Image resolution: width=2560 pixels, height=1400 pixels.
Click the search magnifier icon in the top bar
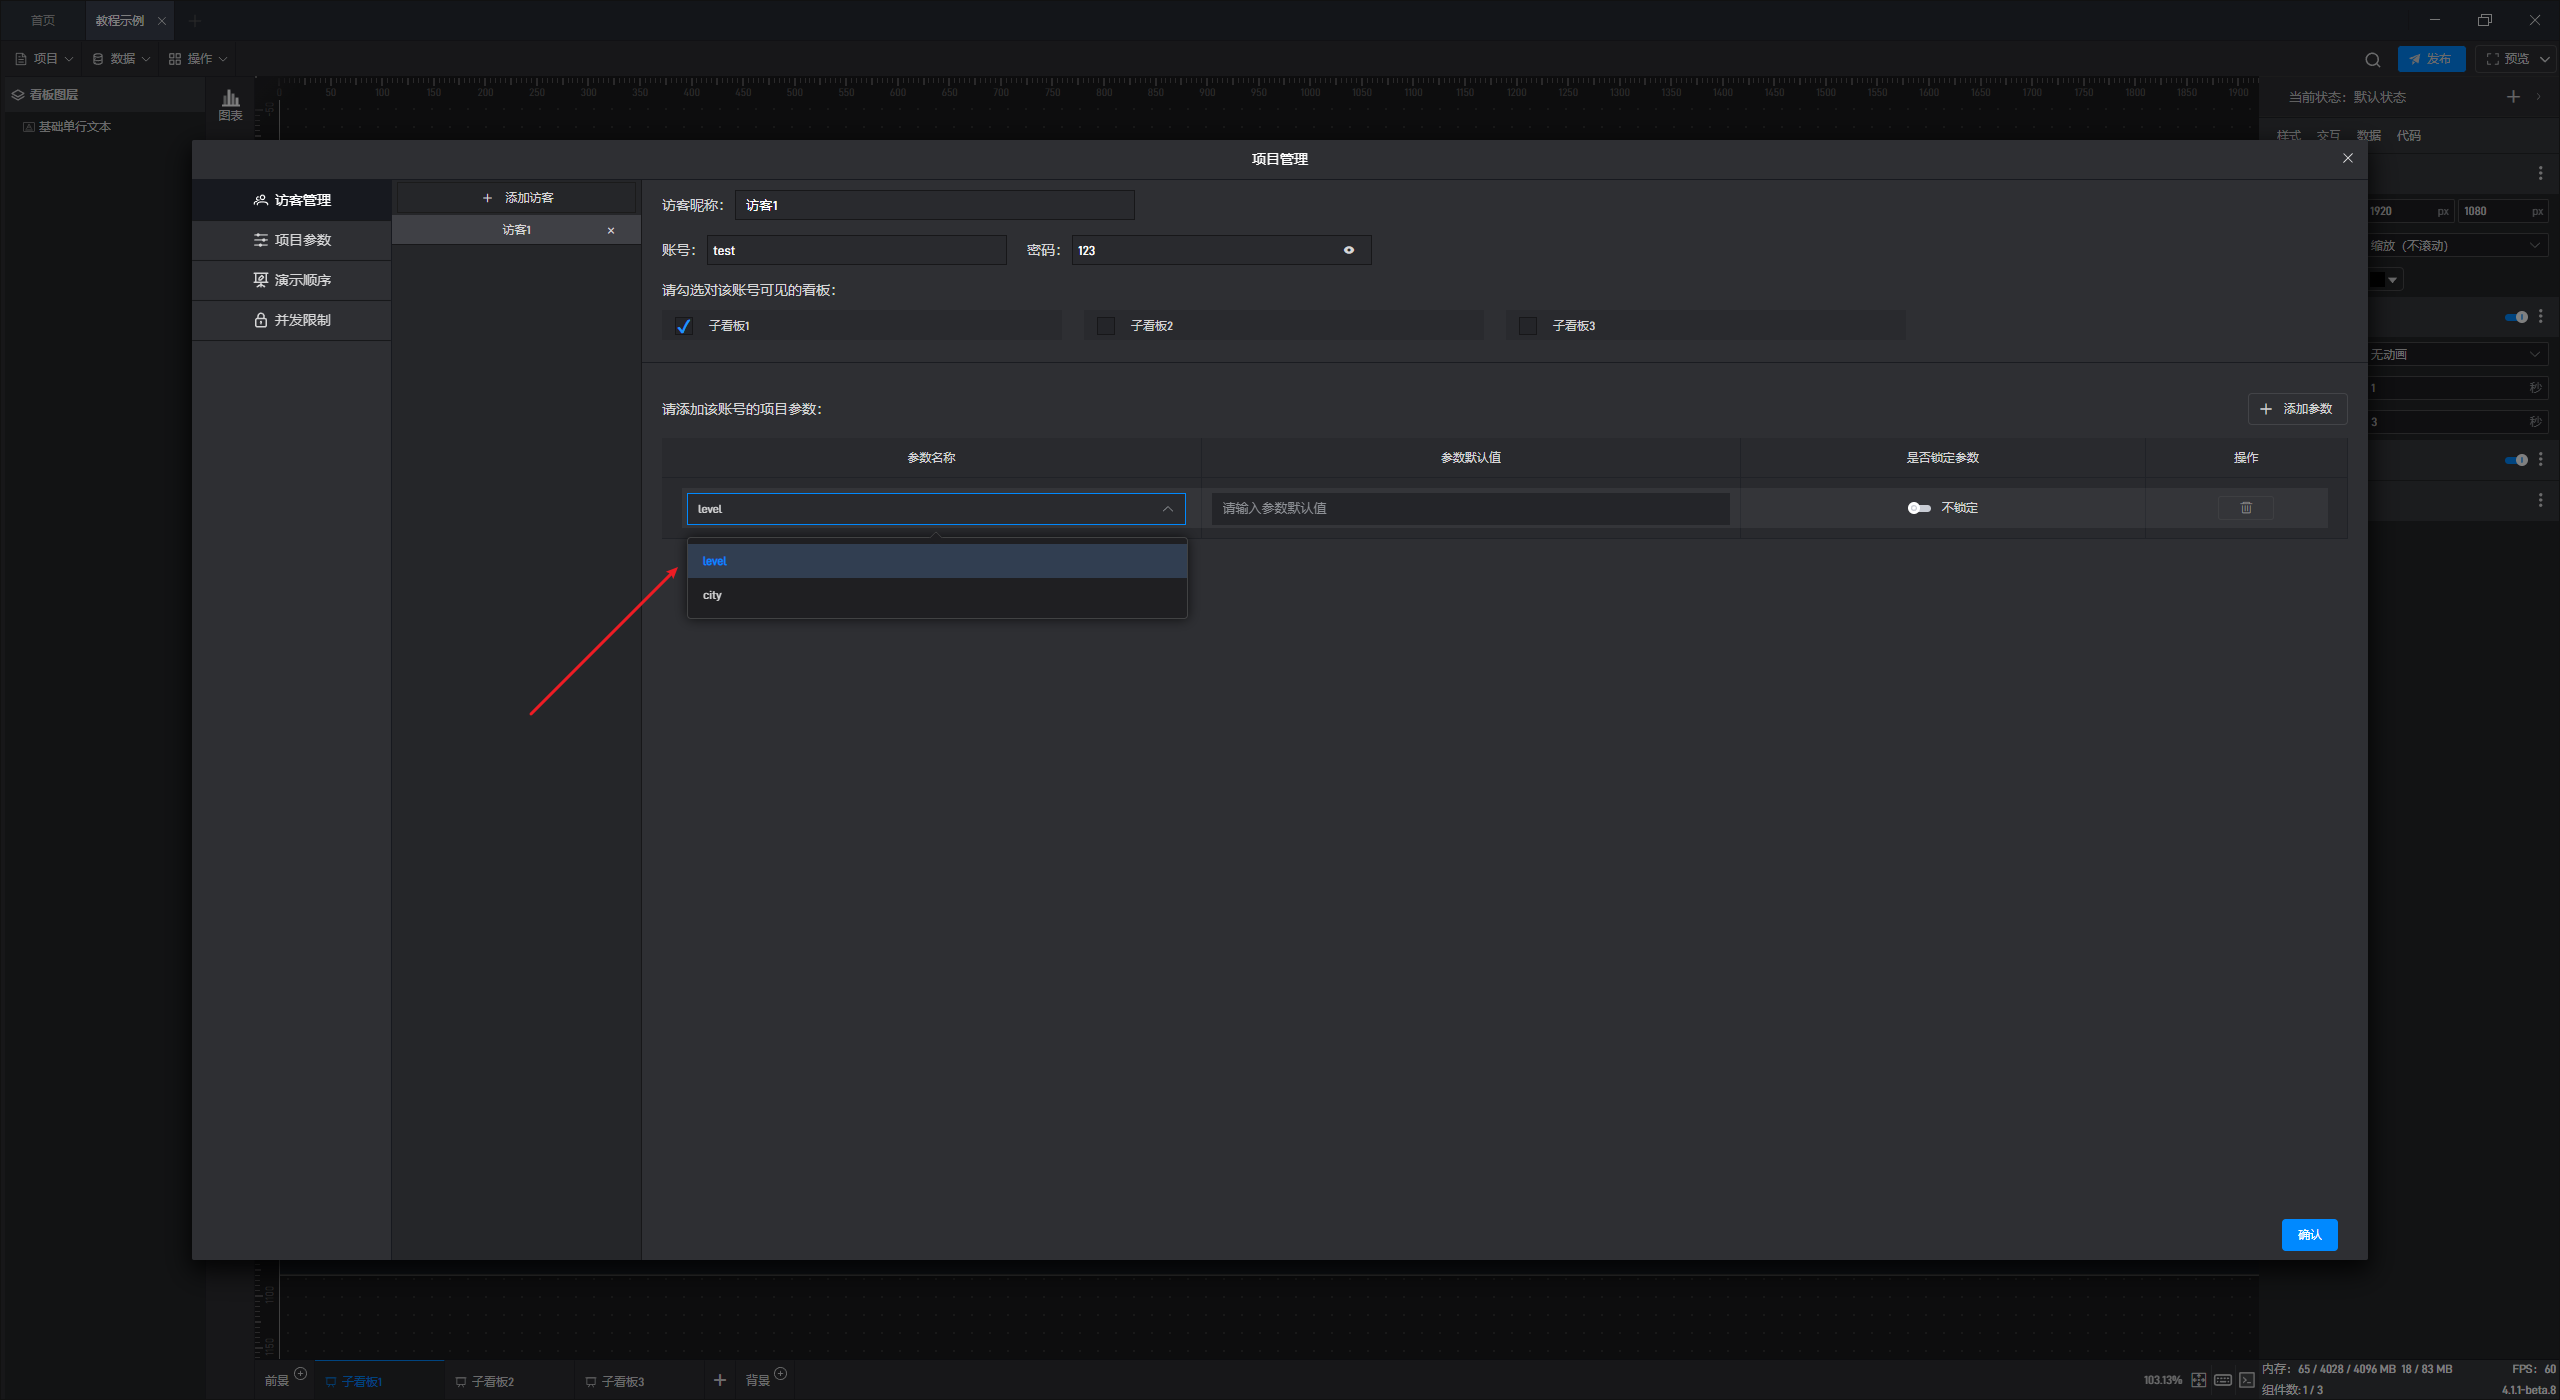(2372, 59)
